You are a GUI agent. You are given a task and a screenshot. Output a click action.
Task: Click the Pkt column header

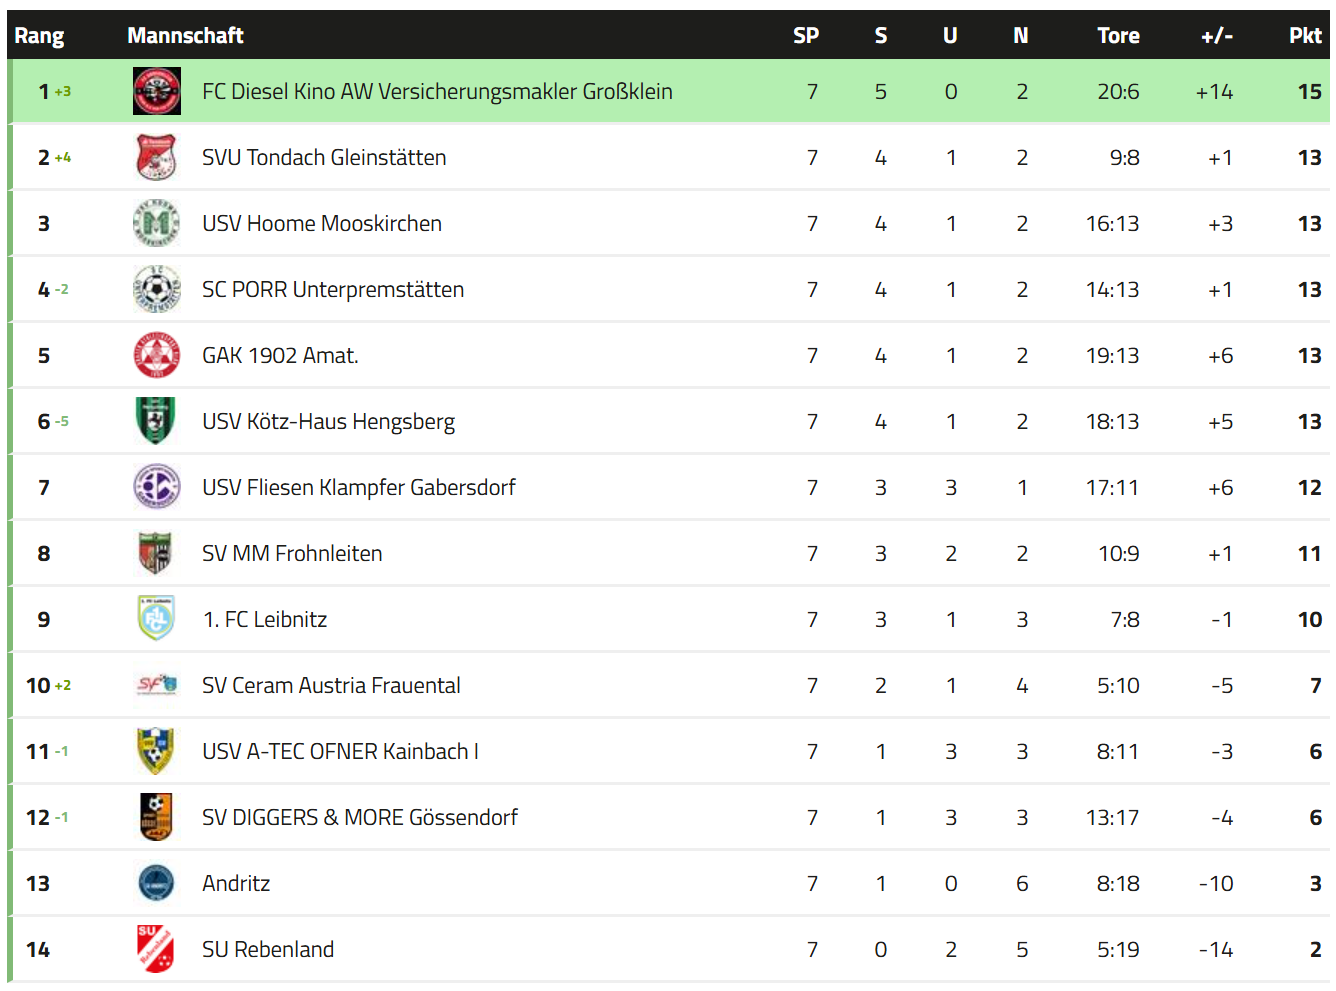[1305, 36]
